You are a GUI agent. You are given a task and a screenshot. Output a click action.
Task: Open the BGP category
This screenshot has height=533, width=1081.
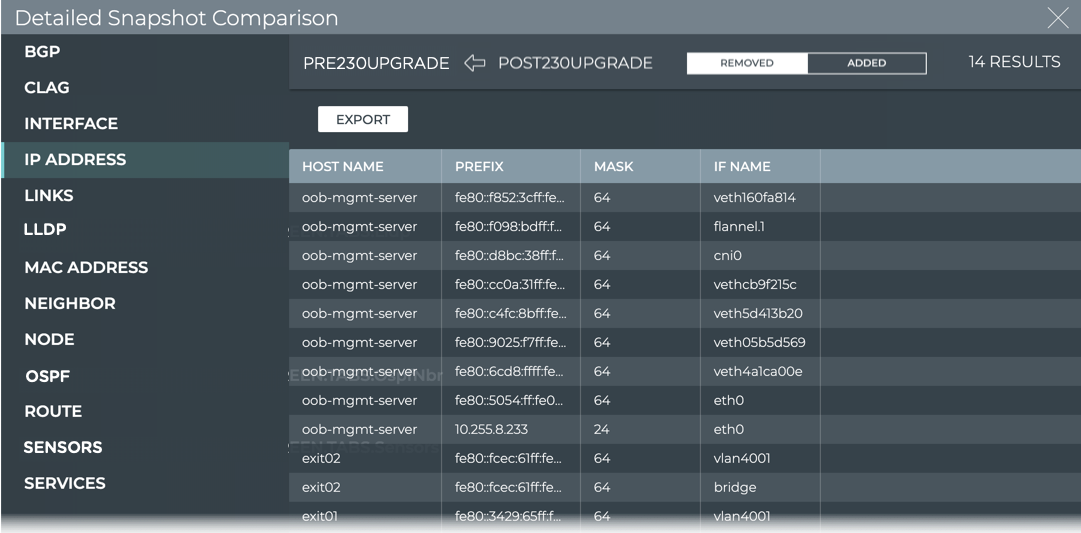coord(42,51)
